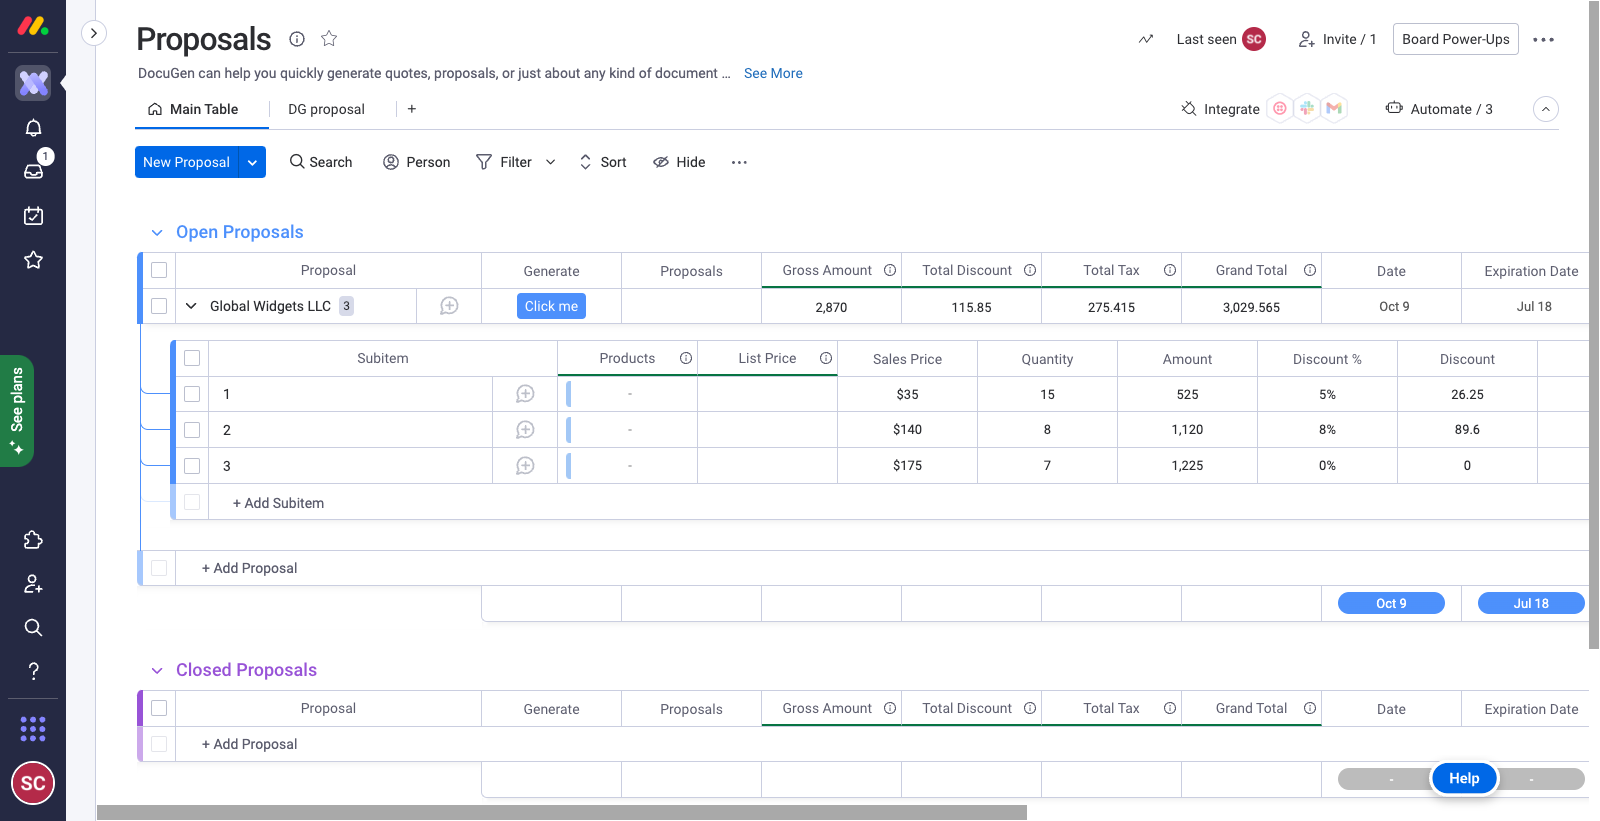Open conversation for subitem 1
Image resolution: width=1600 pixels, height=821 pixels.
click(x=525, y=394)
